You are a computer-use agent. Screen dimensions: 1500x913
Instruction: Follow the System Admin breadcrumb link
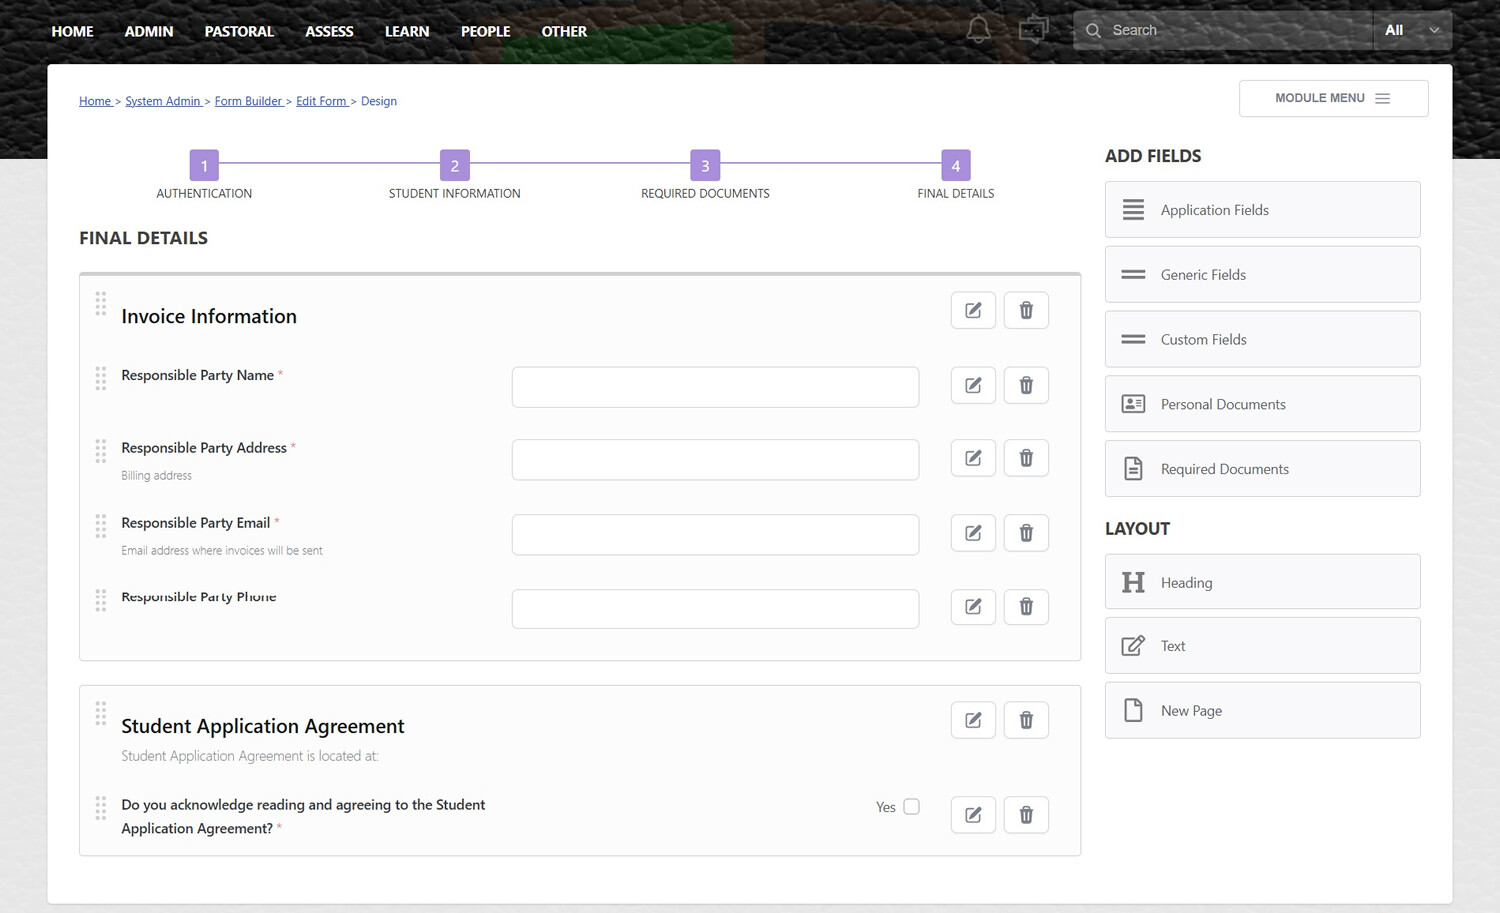[x=163, y=101]
